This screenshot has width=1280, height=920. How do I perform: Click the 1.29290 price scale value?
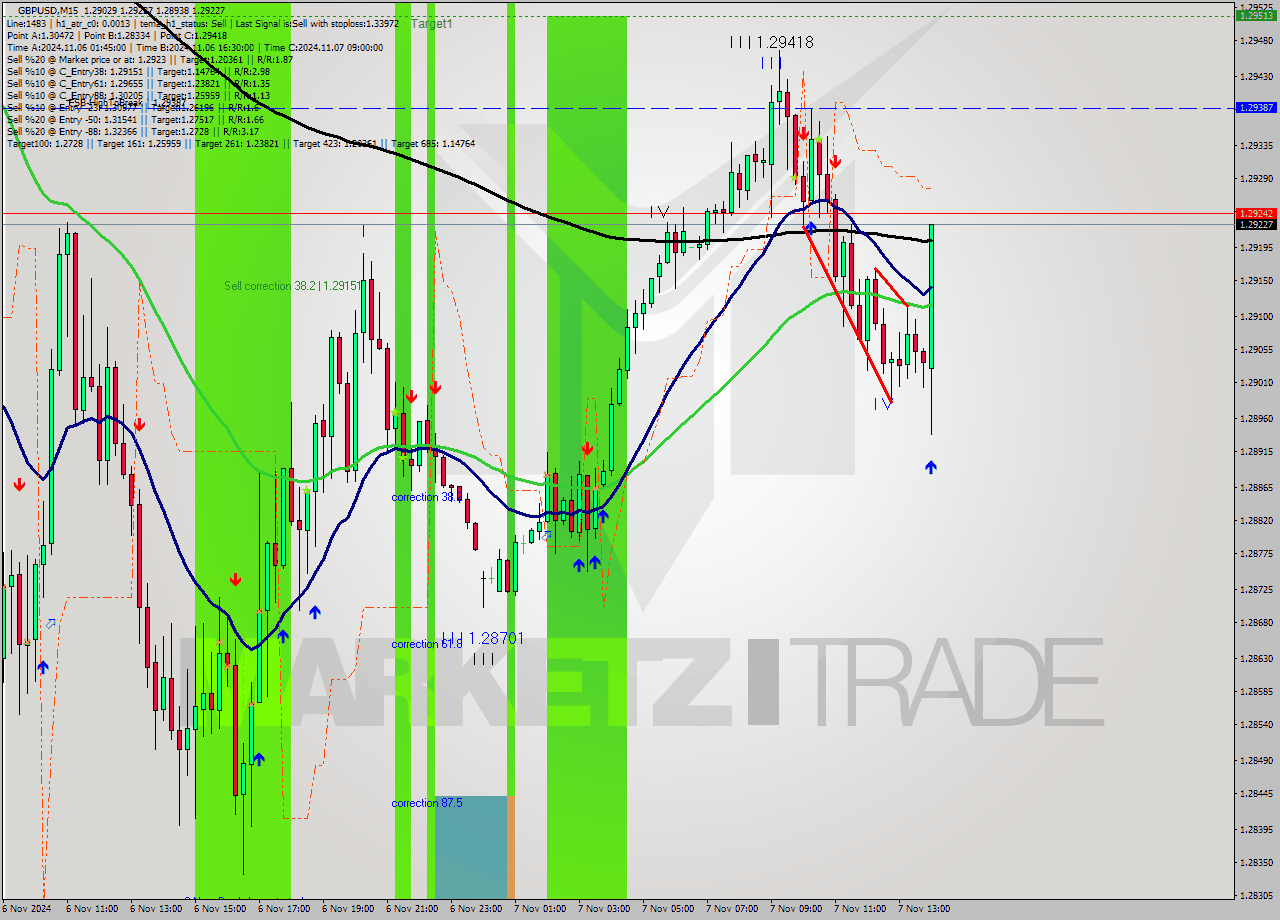click(x=1256, y=179)
